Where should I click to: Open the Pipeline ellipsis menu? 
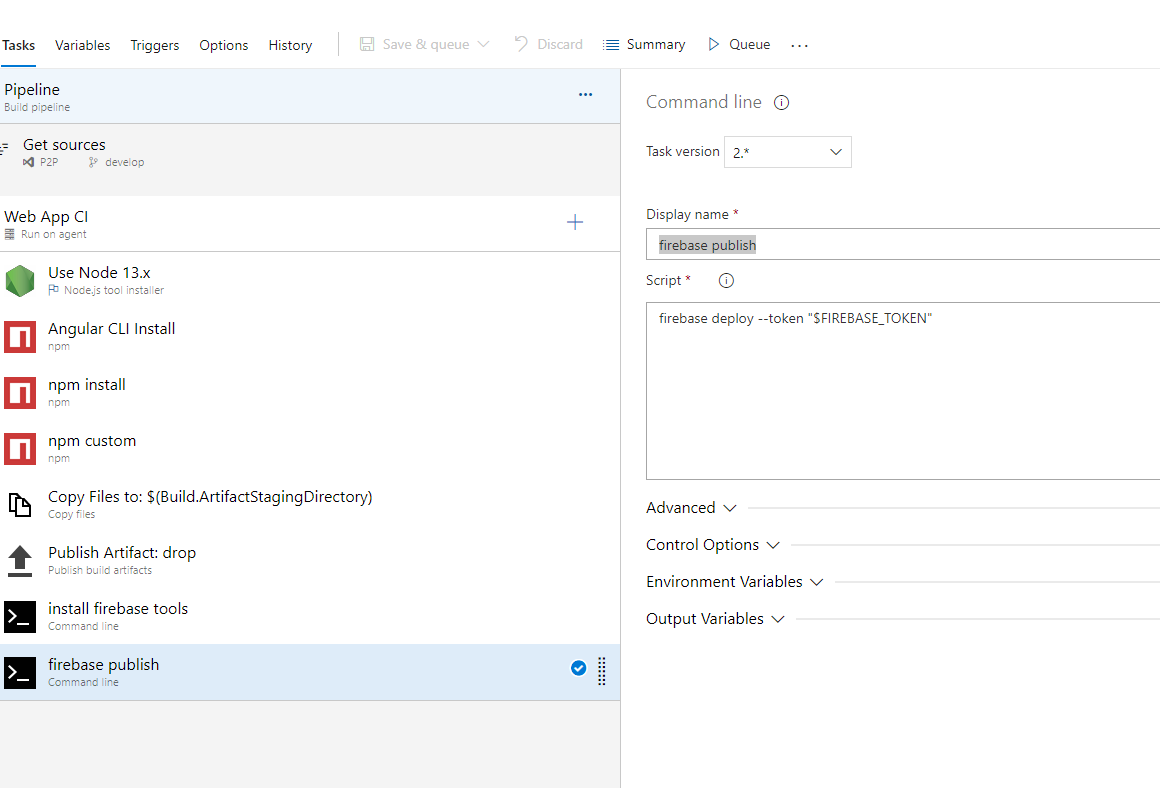click(585, 95)
